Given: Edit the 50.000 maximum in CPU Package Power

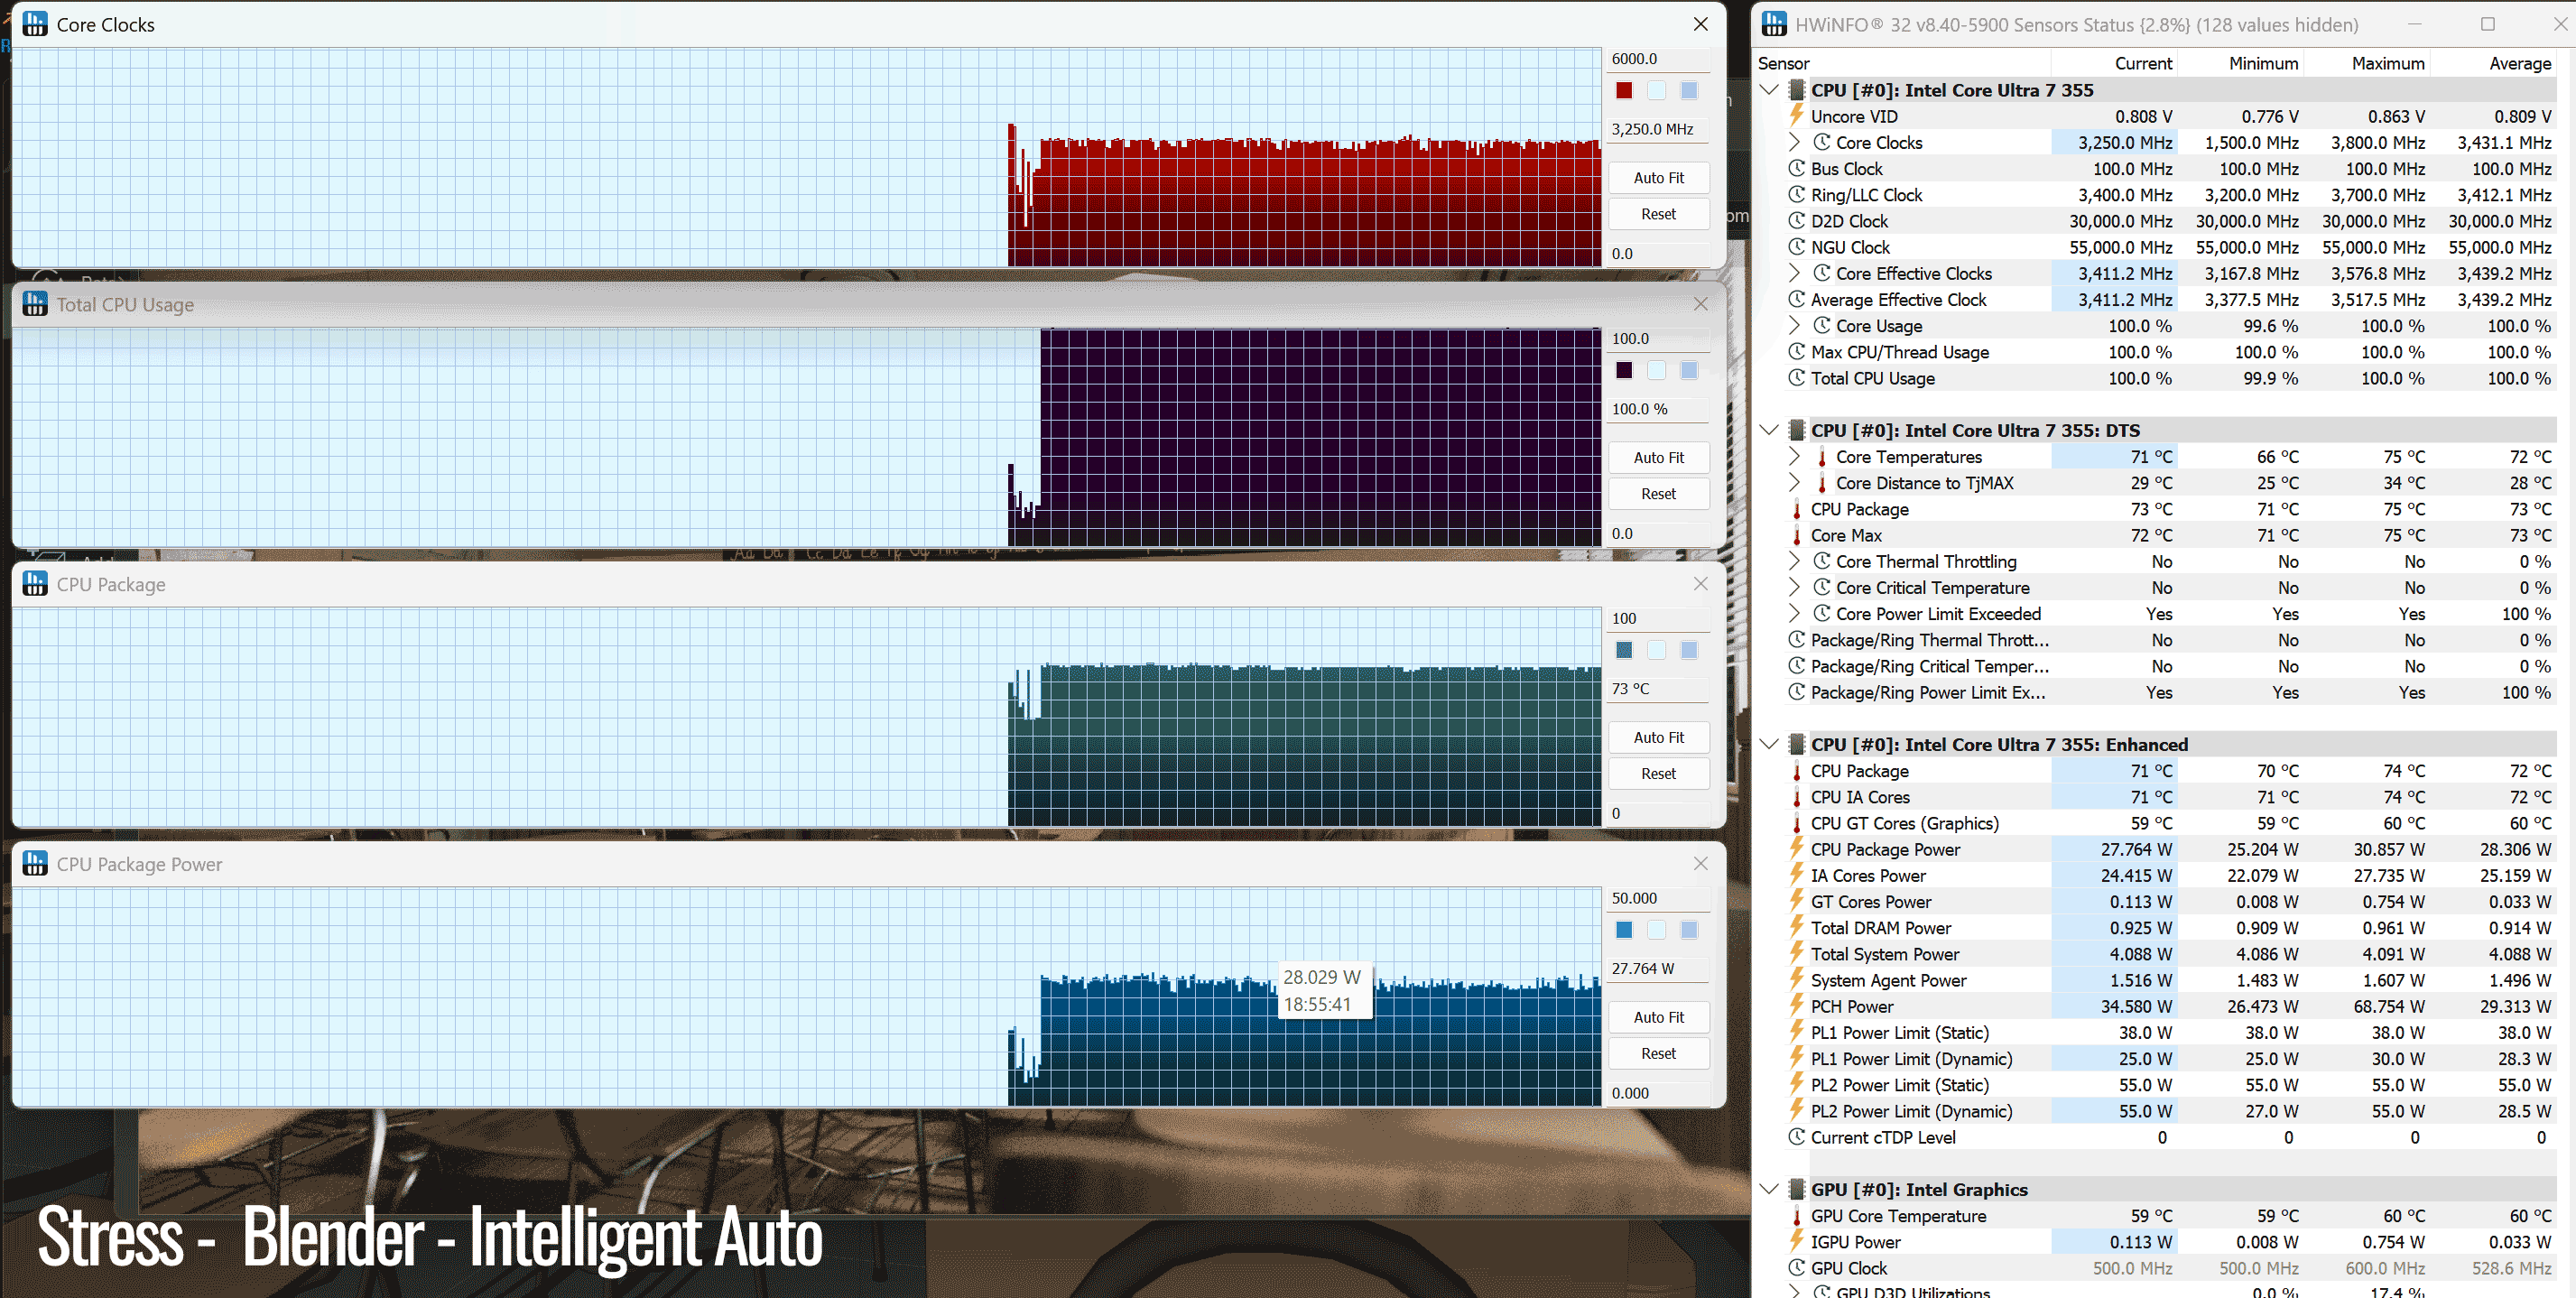Looking at the screenshot, I should [x=1658, y=899].
